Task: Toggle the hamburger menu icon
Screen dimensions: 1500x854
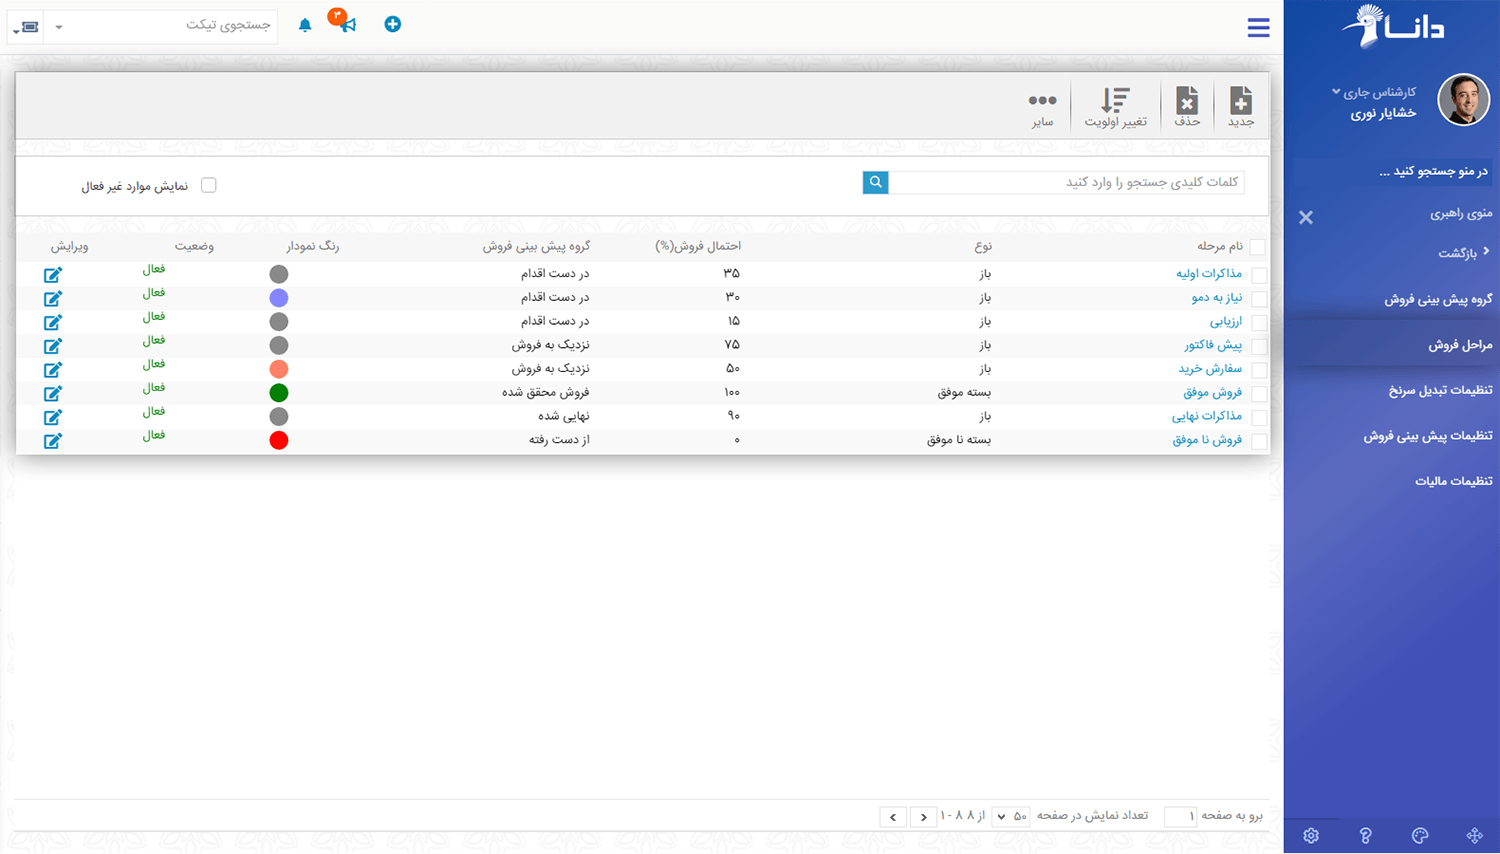Action: point(1258,28)
